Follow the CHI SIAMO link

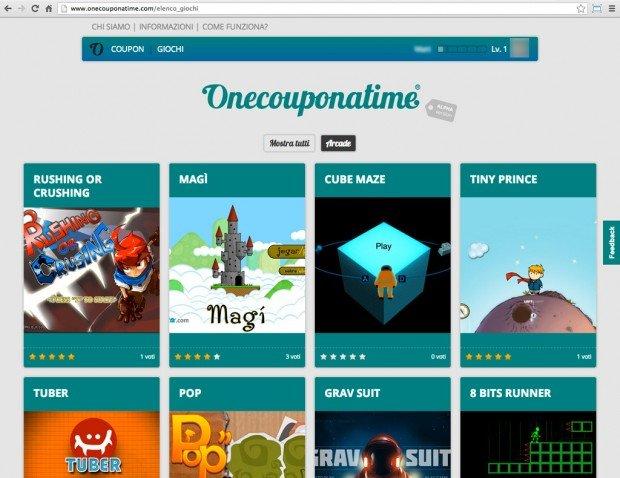click(111, 26)
